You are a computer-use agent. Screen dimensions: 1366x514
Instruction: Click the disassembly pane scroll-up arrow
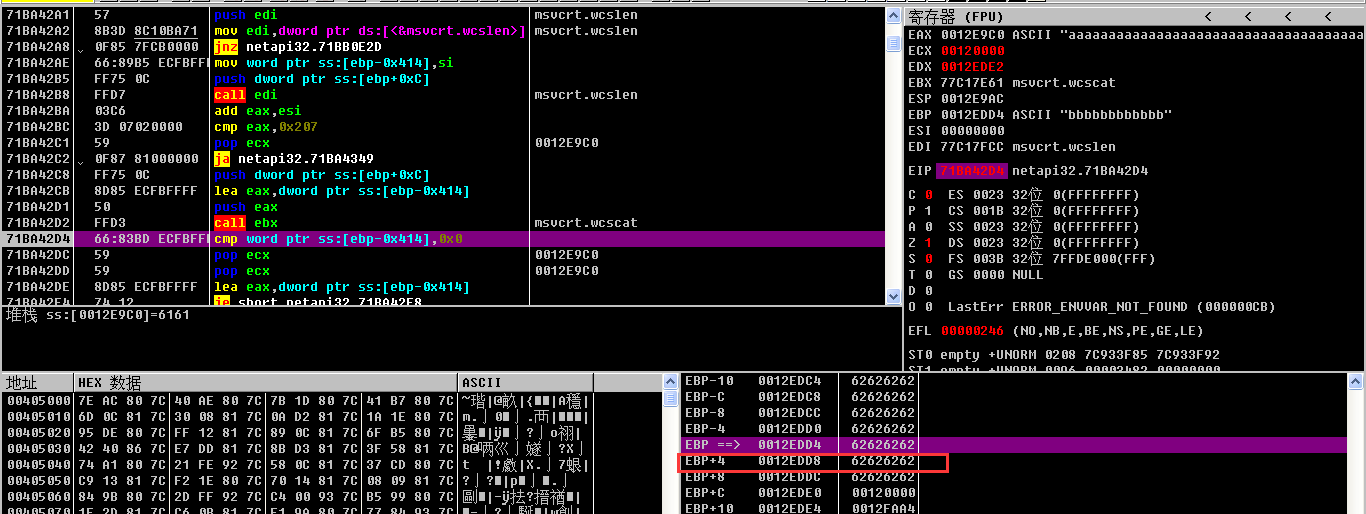(893, 15)
